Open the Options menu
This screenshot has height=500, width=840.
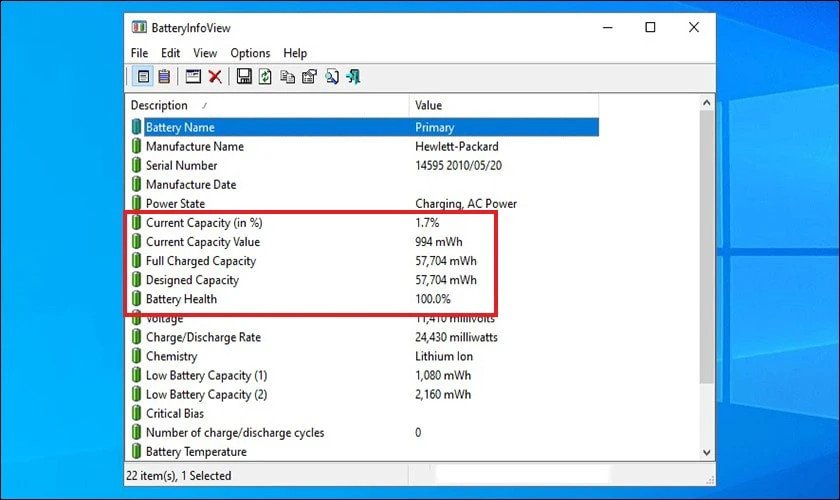coord(250,53)
